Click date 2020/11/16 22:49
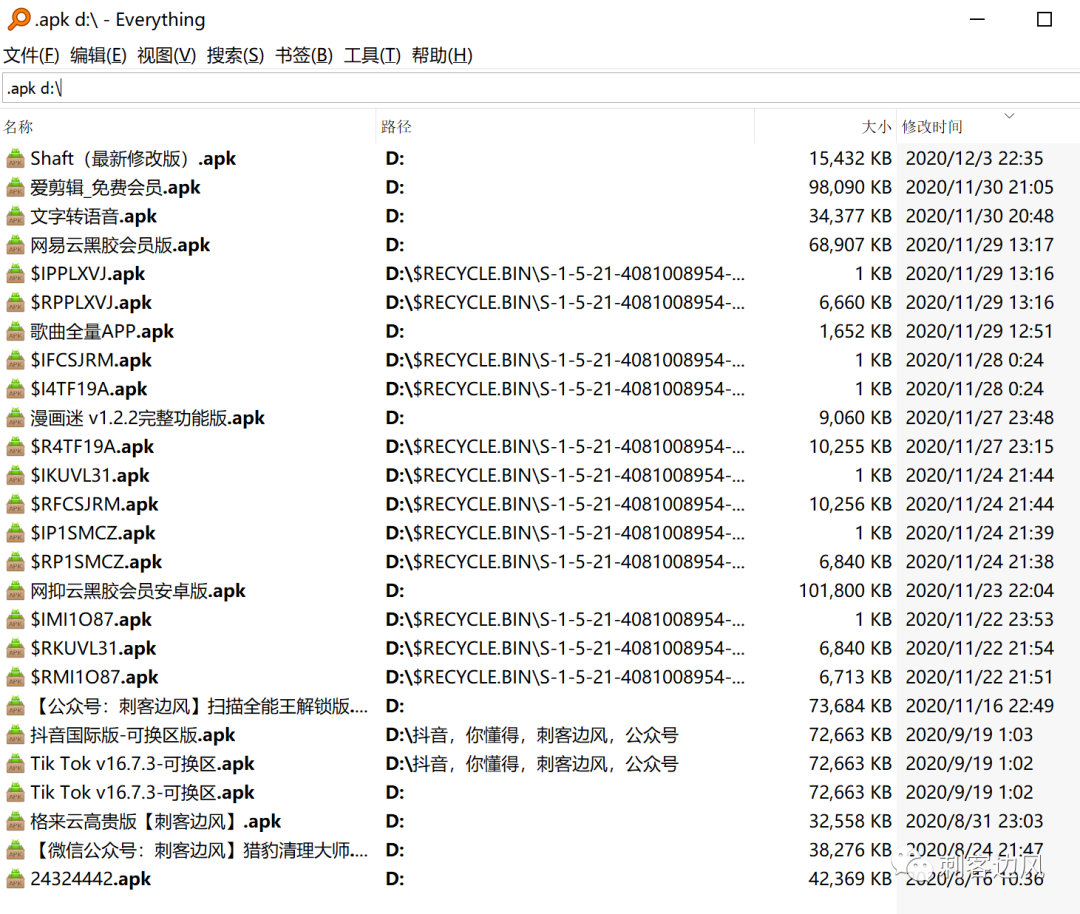The height and width of the screenshot is (914, 1080). (x=979, y=707)
